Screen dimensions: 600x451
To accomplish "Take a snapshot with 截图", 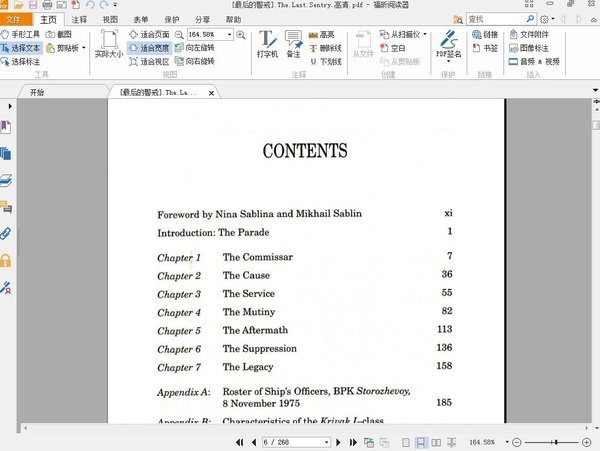I will (x=59, y=34).
